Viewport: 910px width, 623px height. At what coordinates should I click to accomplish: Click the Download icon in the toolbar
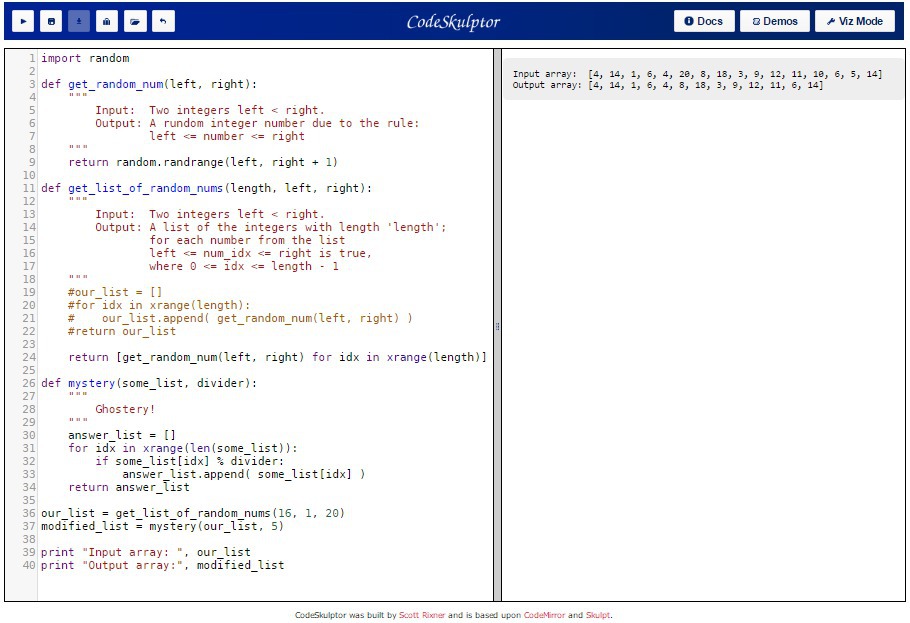(79, 21)
